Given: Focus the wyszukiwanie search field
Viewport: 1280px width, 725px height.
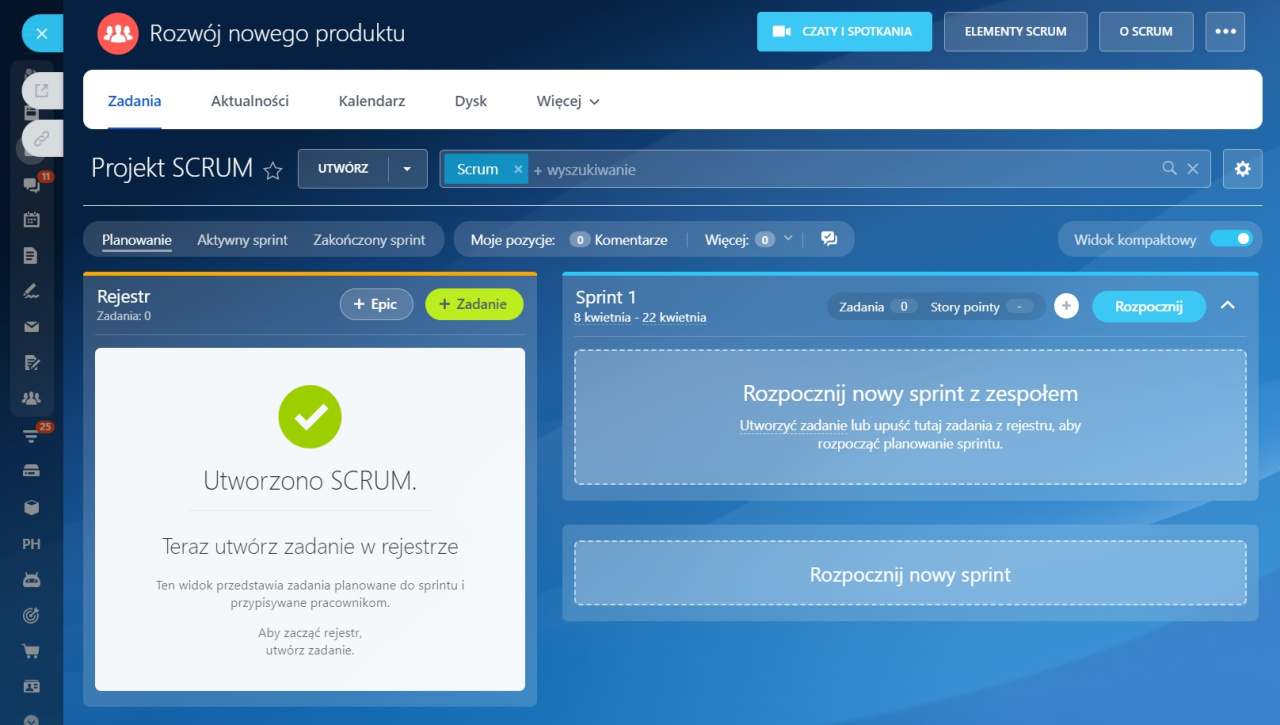Looking at the screenshot, I should (x=840, y=169).
